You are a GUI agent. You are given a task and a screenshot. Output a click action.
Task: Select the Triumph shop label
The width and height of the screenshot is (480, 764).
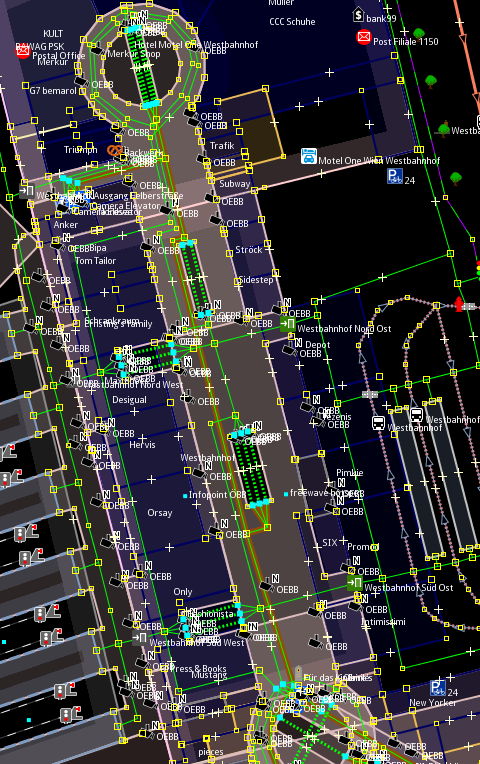point(80,150)
